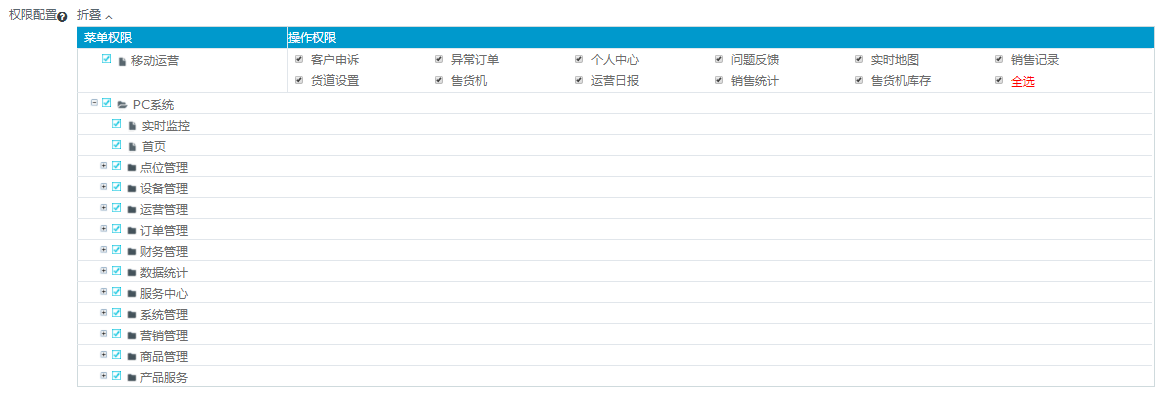The height and width of the screenshot is (398, 1166).
Task: Expand the 点位管理 tree node
Action: [x=104, y=166]
